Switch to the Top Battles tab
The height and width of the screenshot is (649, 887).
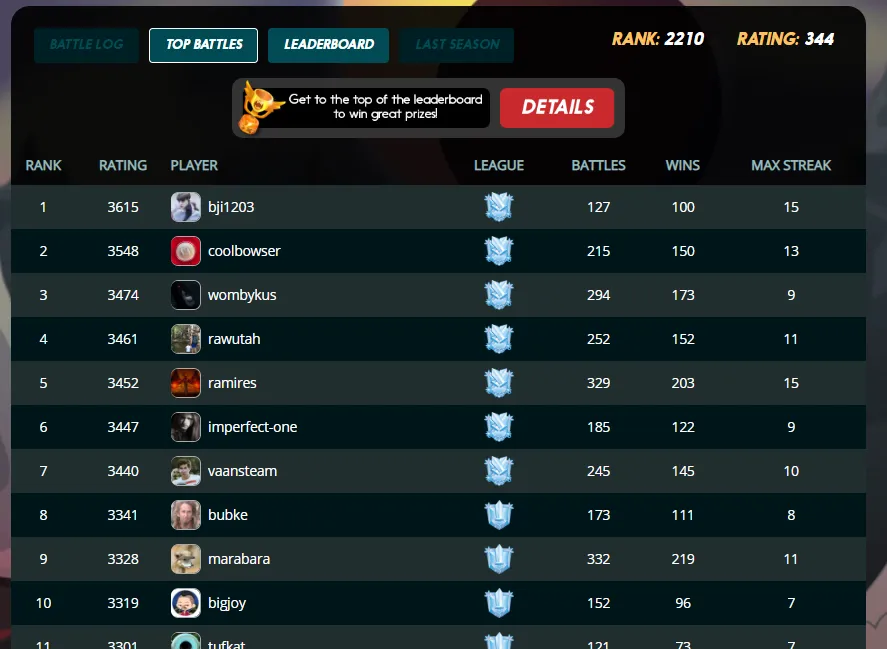point(204,45)
